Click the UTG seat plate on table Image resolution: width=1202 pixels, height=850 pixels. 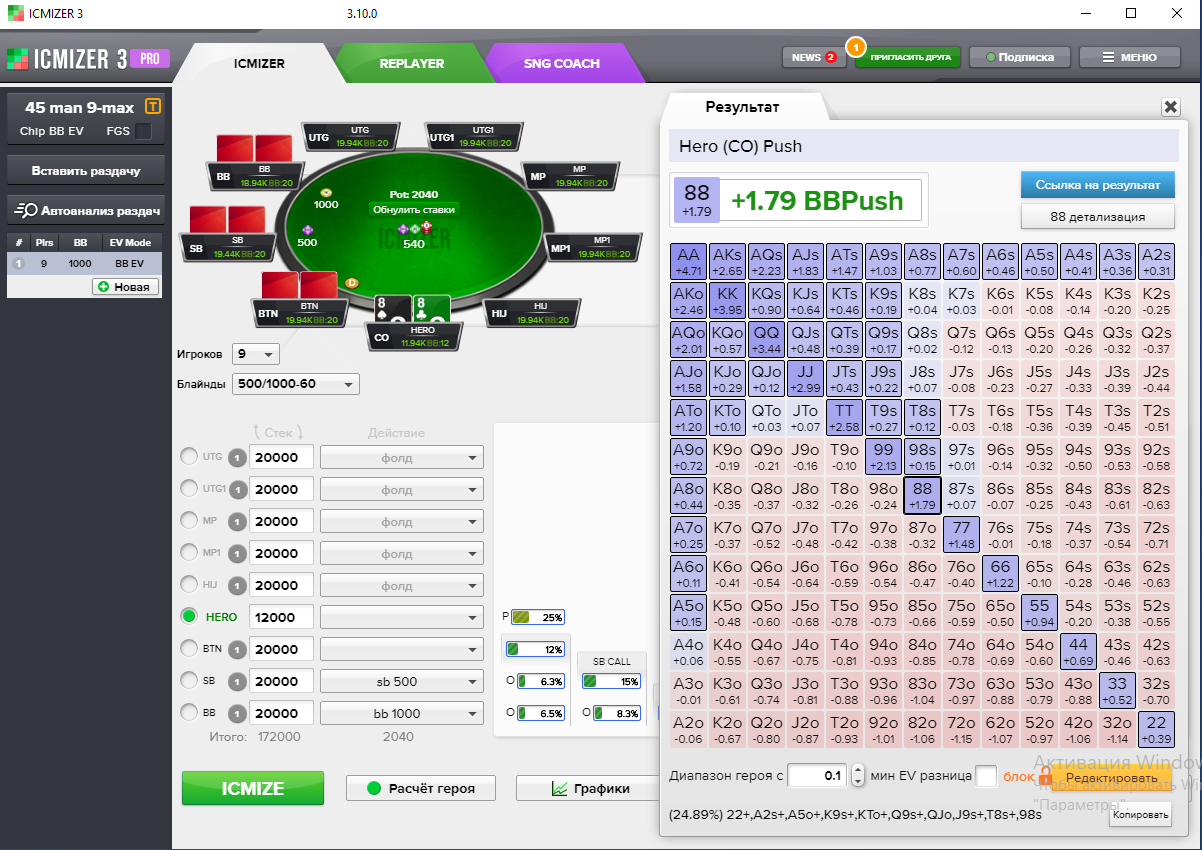[351, 136]
